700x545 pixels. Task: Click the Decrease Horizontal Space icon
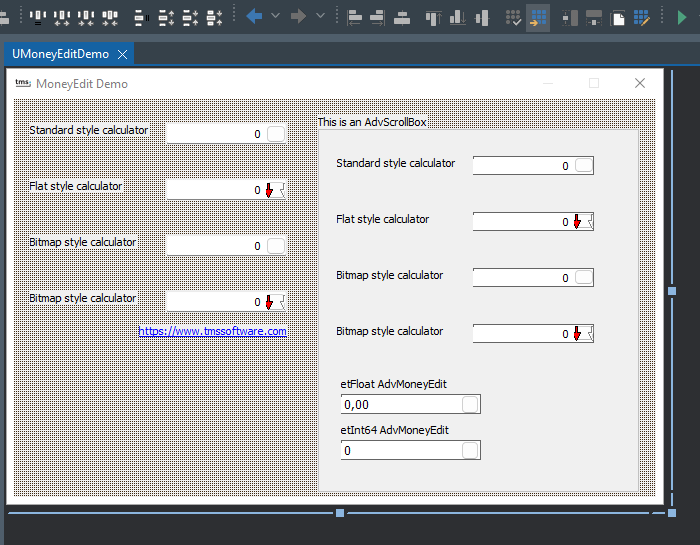(86, 17)
